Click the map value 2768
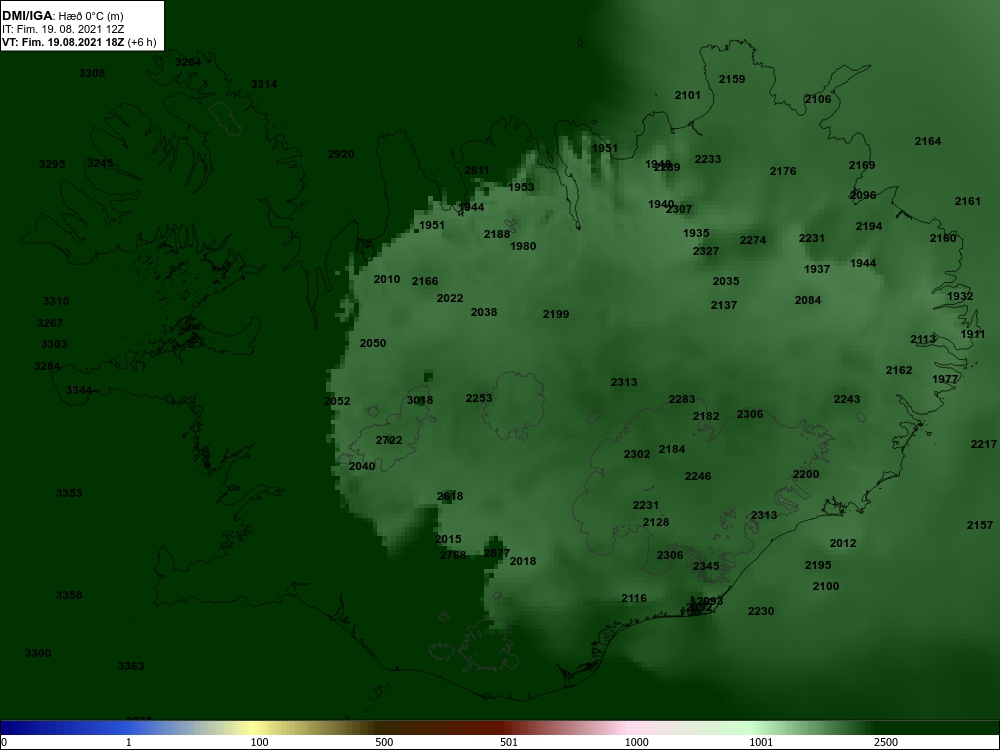The width and height of the screenshot is (1000, 750). 453,555
